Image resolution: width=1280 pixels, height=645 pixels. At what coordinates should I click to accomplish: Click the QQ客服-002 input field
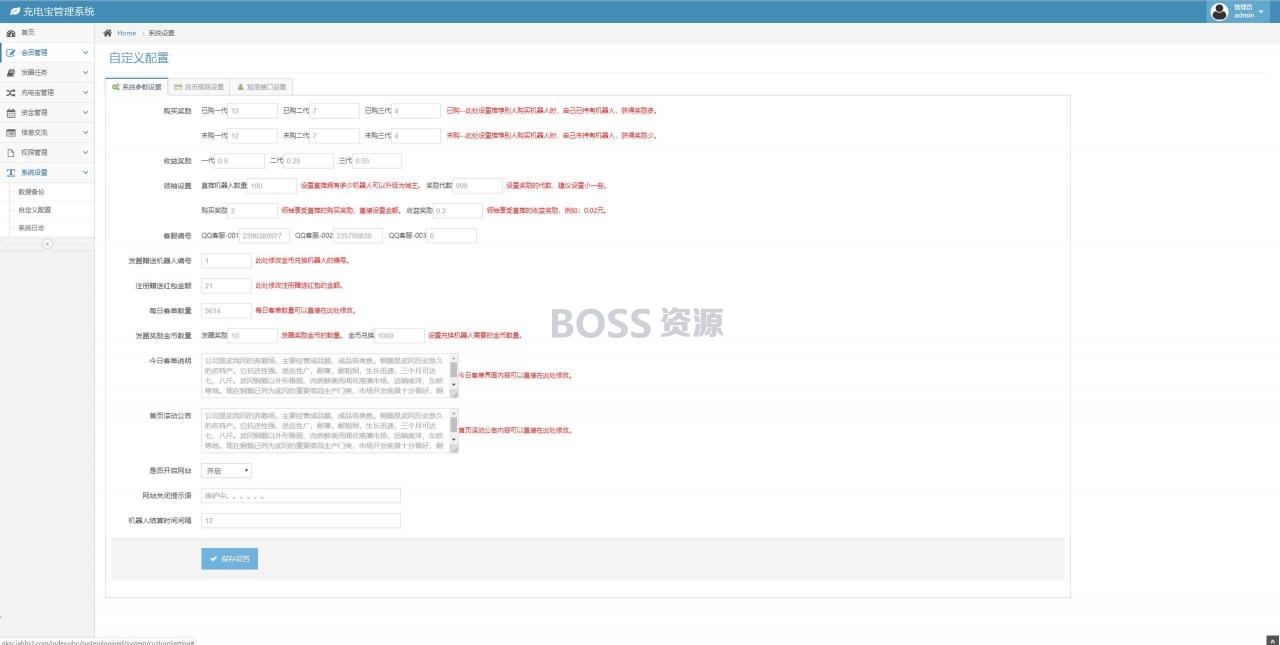click(x=358, y=236)
